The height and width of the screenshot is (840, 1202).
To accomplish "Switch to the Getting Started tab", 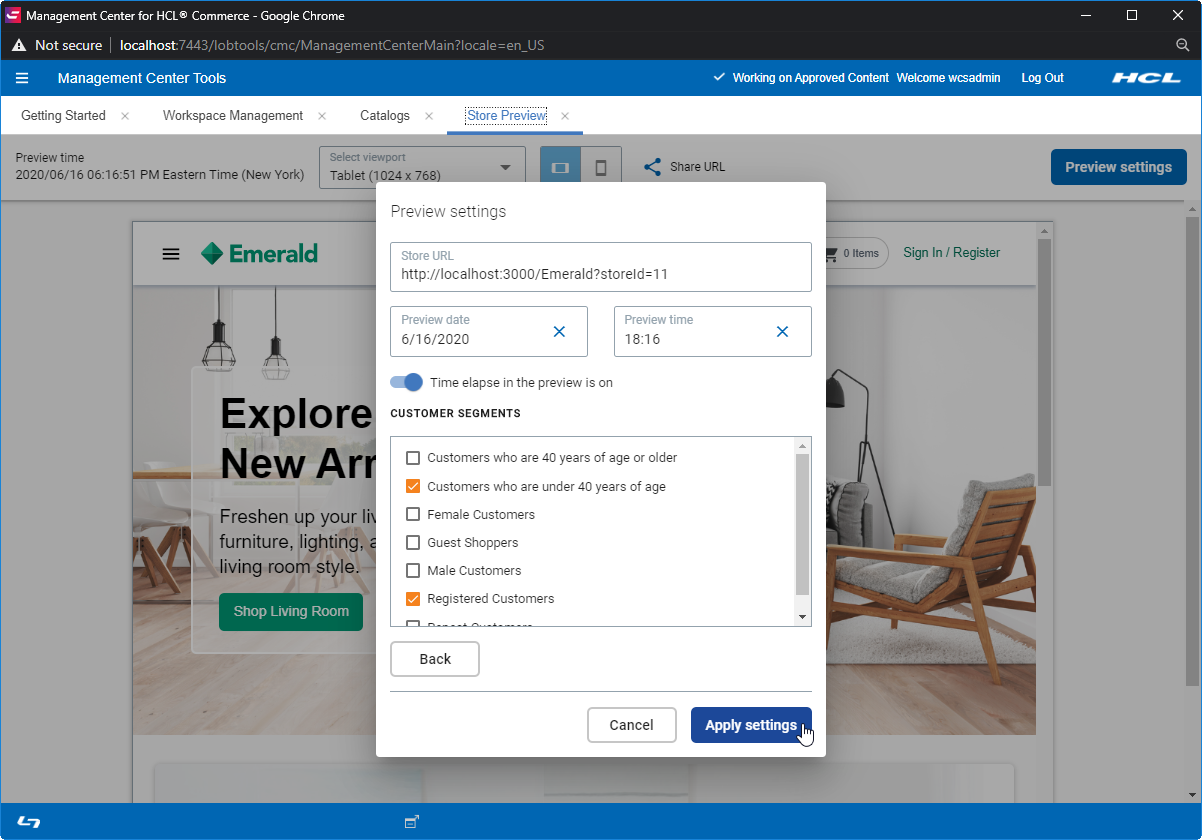I will [63, 116].
